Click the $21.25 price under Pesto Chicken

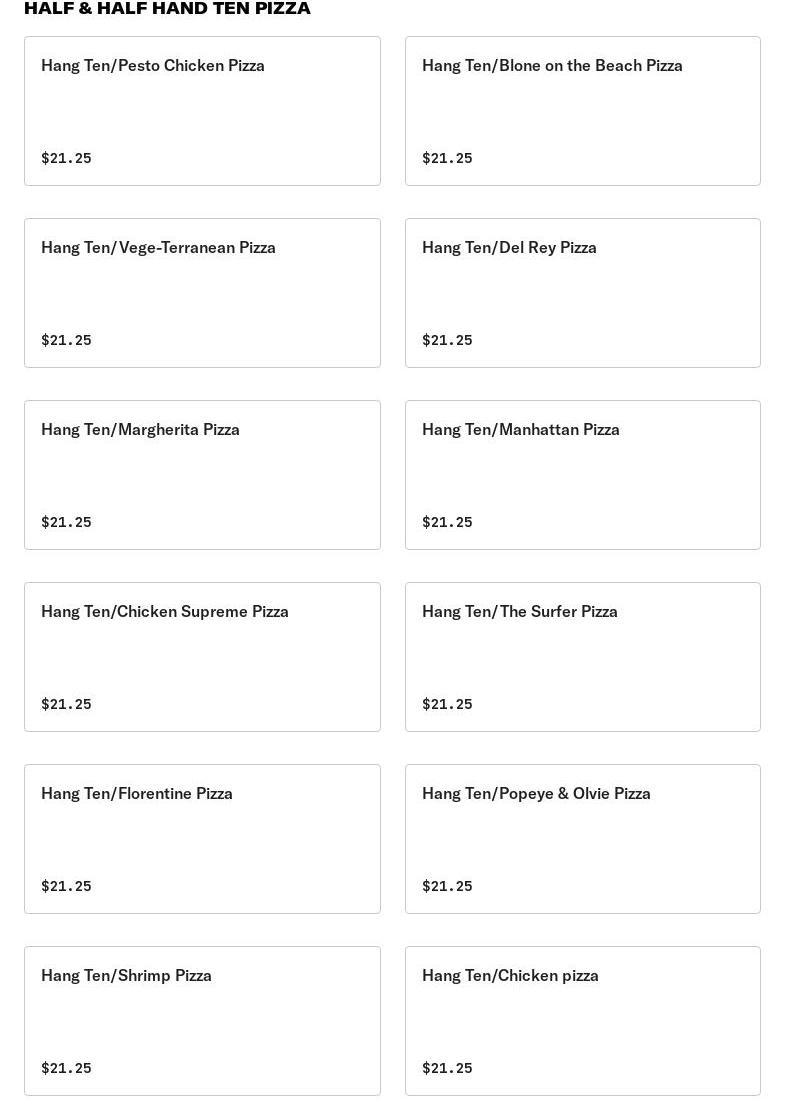point(67,158)
